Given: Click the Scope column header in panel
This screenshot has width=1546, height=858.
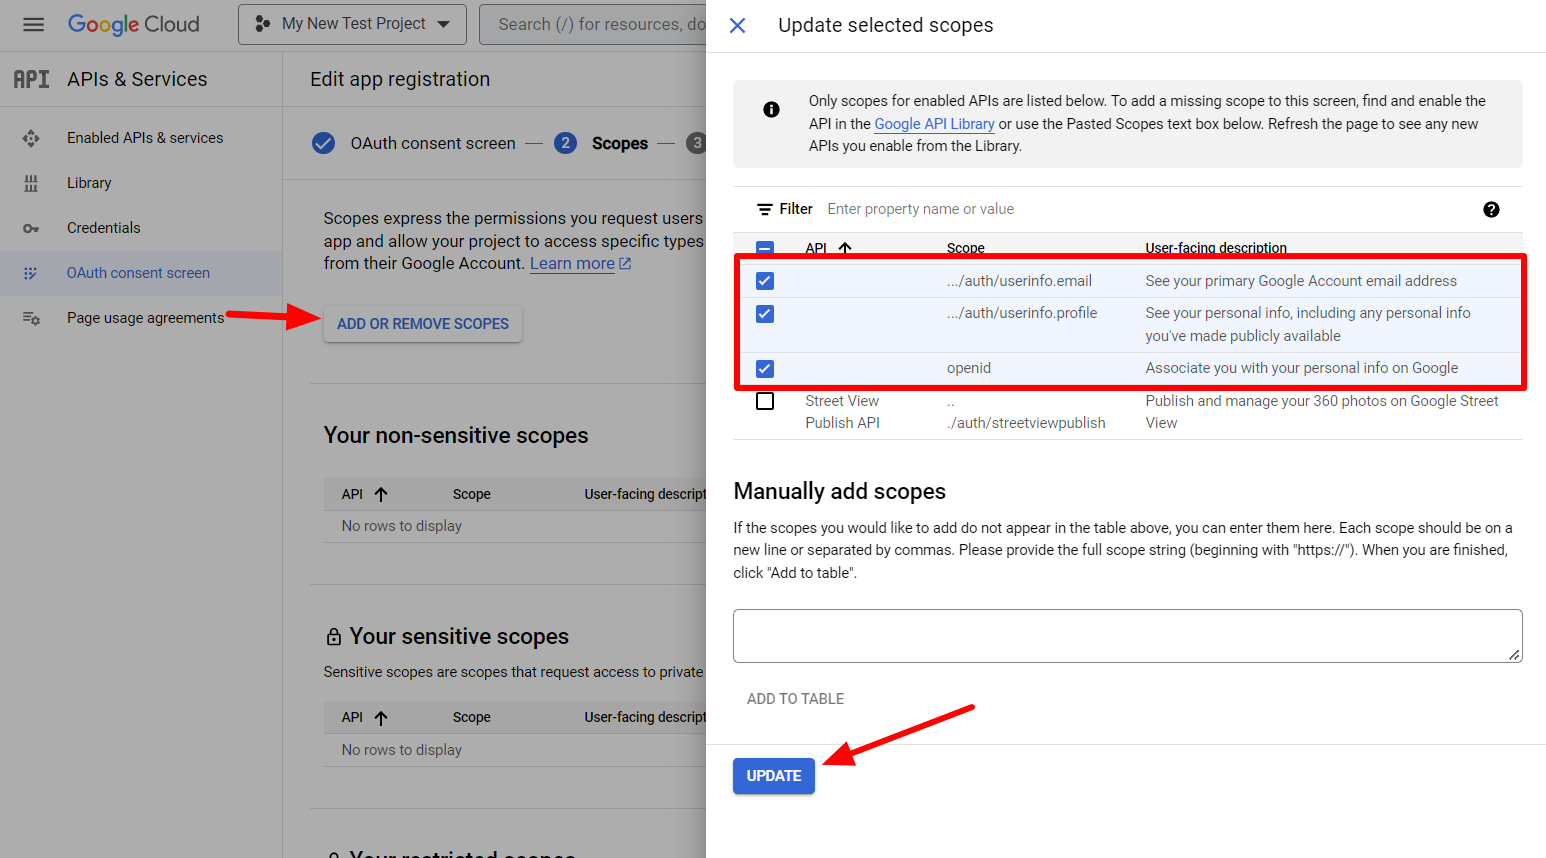Looking at the screenshot, I should (965, 248).
